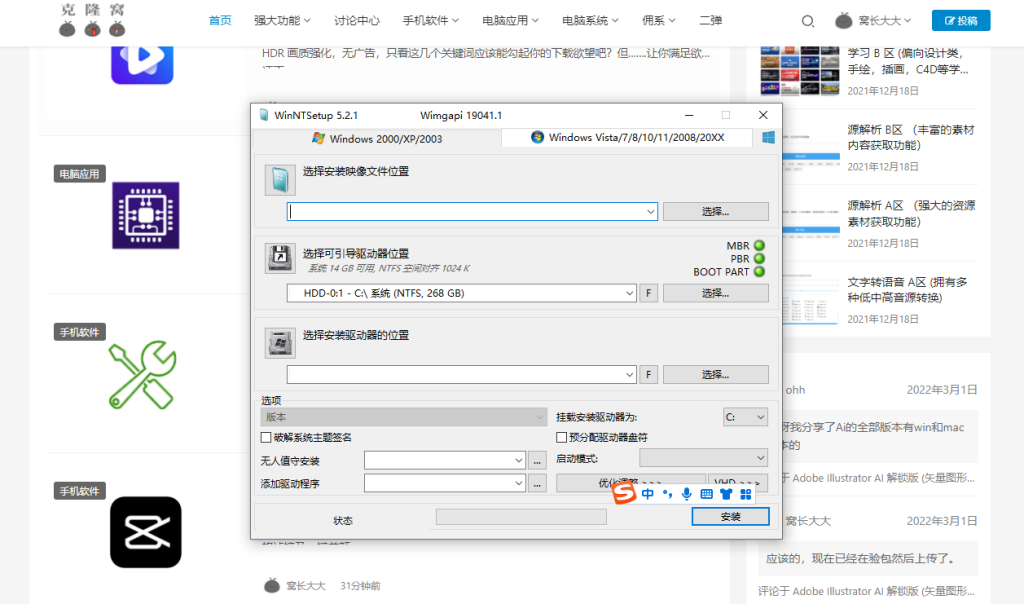Open the mount drive letter C: dropdown
Screen dimensions: 1024x604
[745, 417]
